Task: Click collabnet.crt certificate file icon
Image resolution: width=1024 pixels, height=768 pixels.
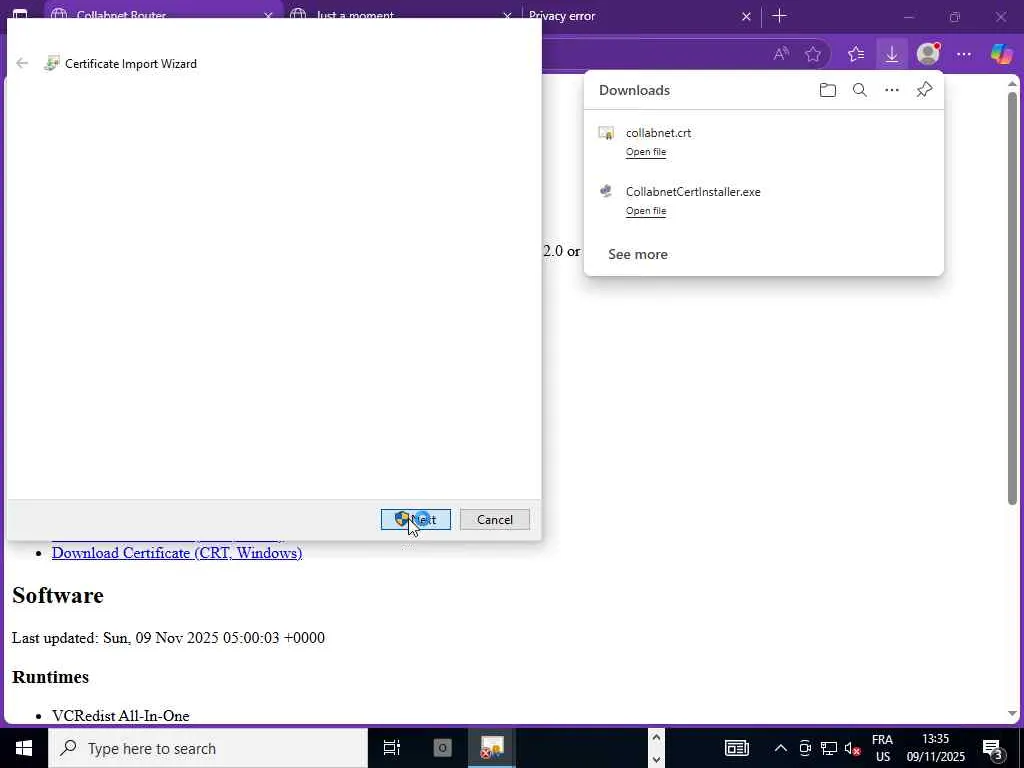Action: (606, 133)
